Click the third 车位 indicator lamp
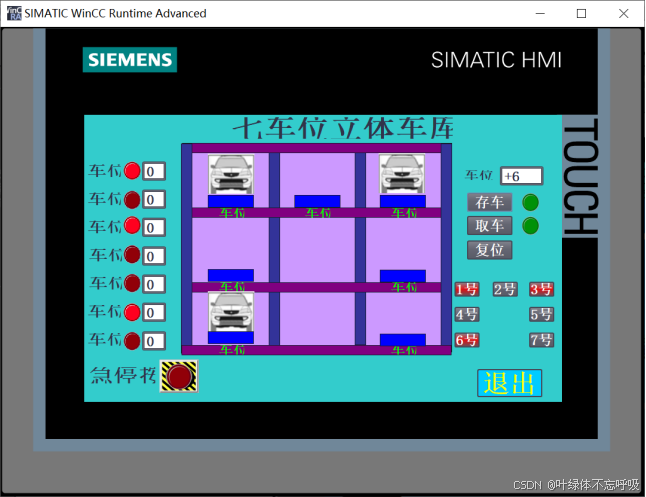The width and height of the screenshot is (646, 497). point(132,226)
